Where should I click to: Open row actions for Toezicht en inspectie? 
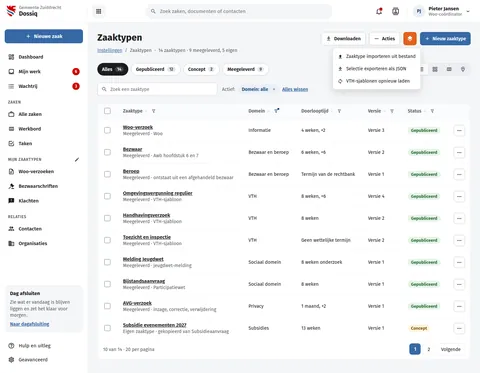click(459, 240)
